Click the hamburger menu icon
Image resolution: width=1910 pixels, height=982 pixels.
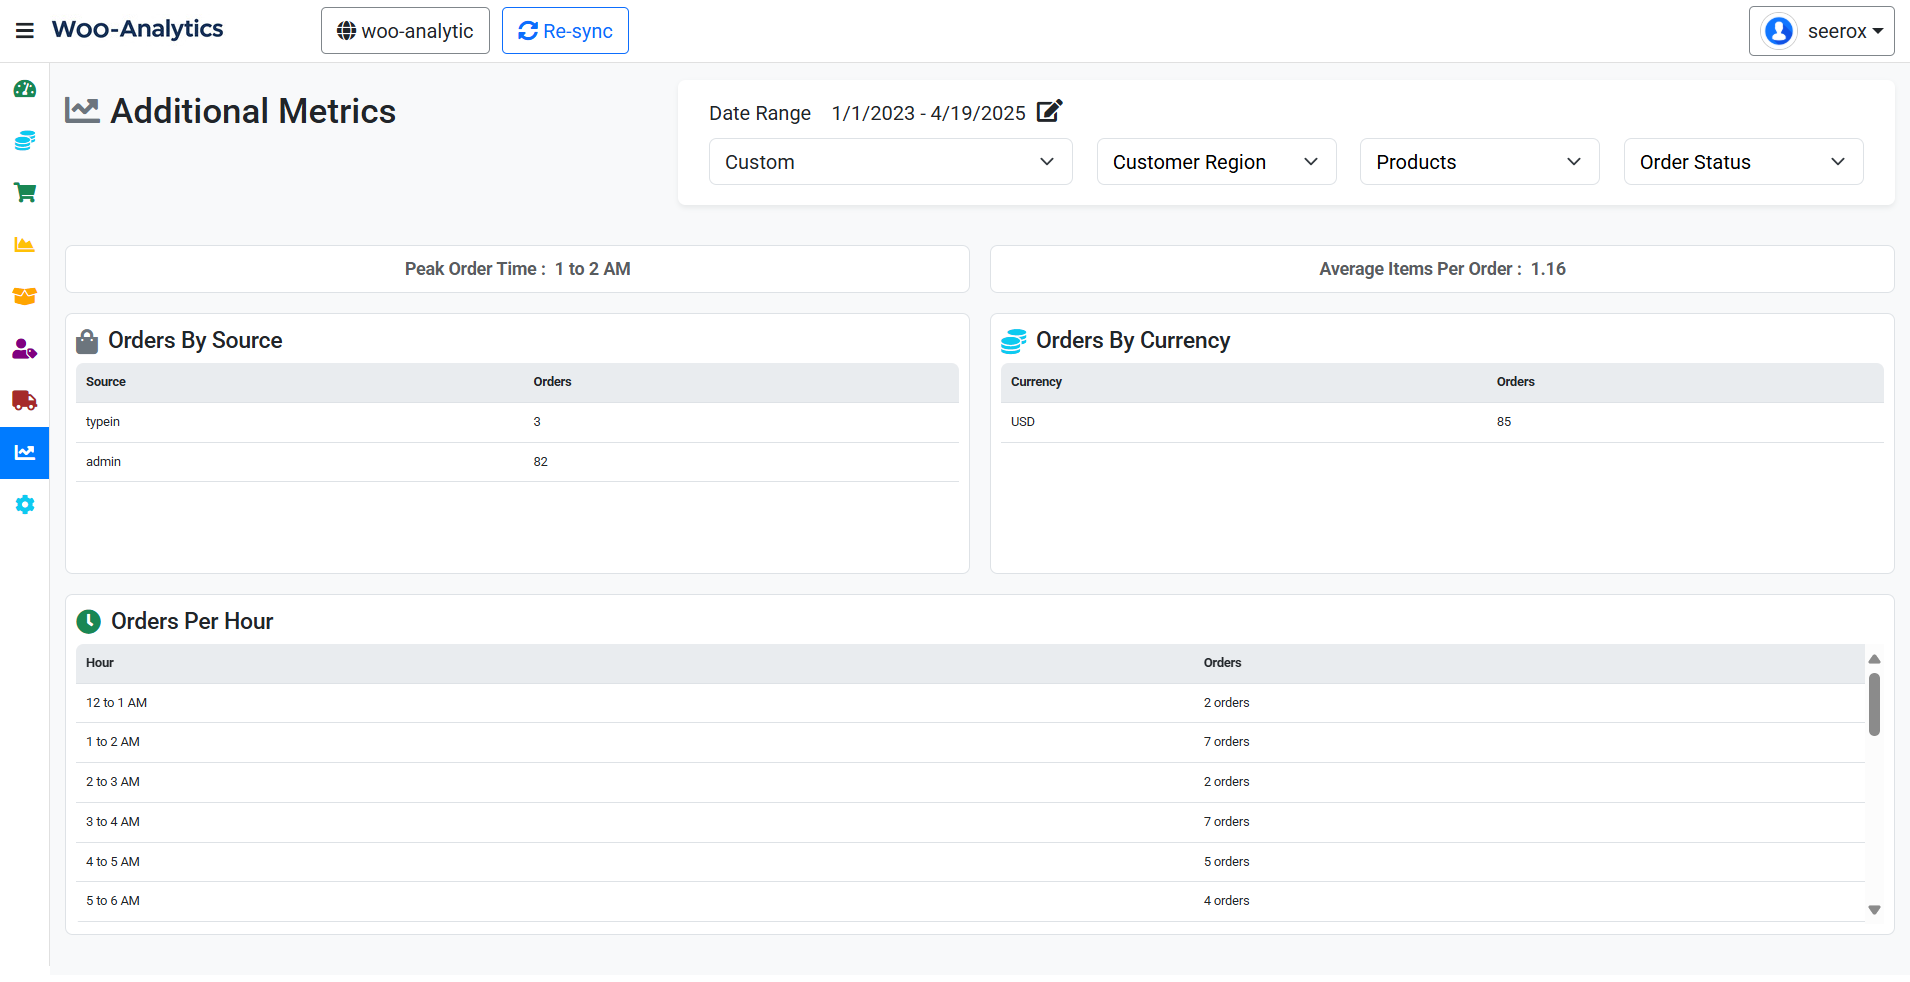click(x=25, y=31)
